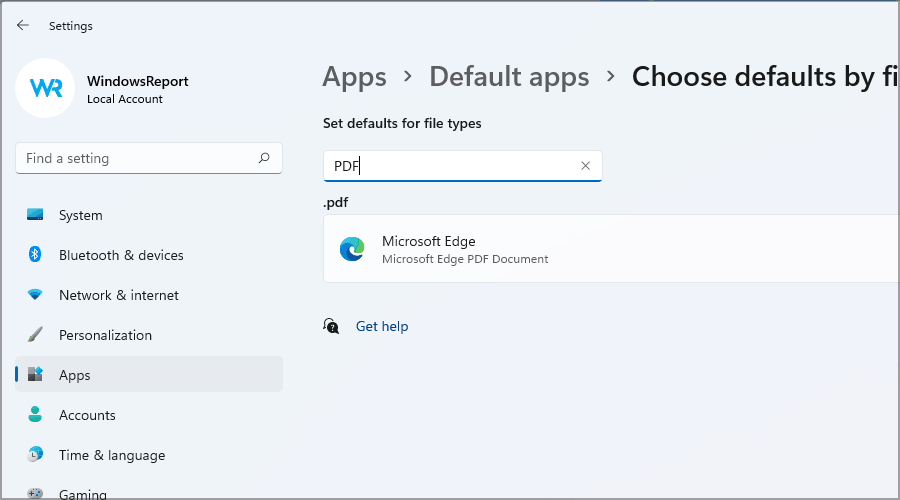Viewport: 900px width, 500px height.
Task: Go to Network & internet settings
Action: tap(149, 295)
